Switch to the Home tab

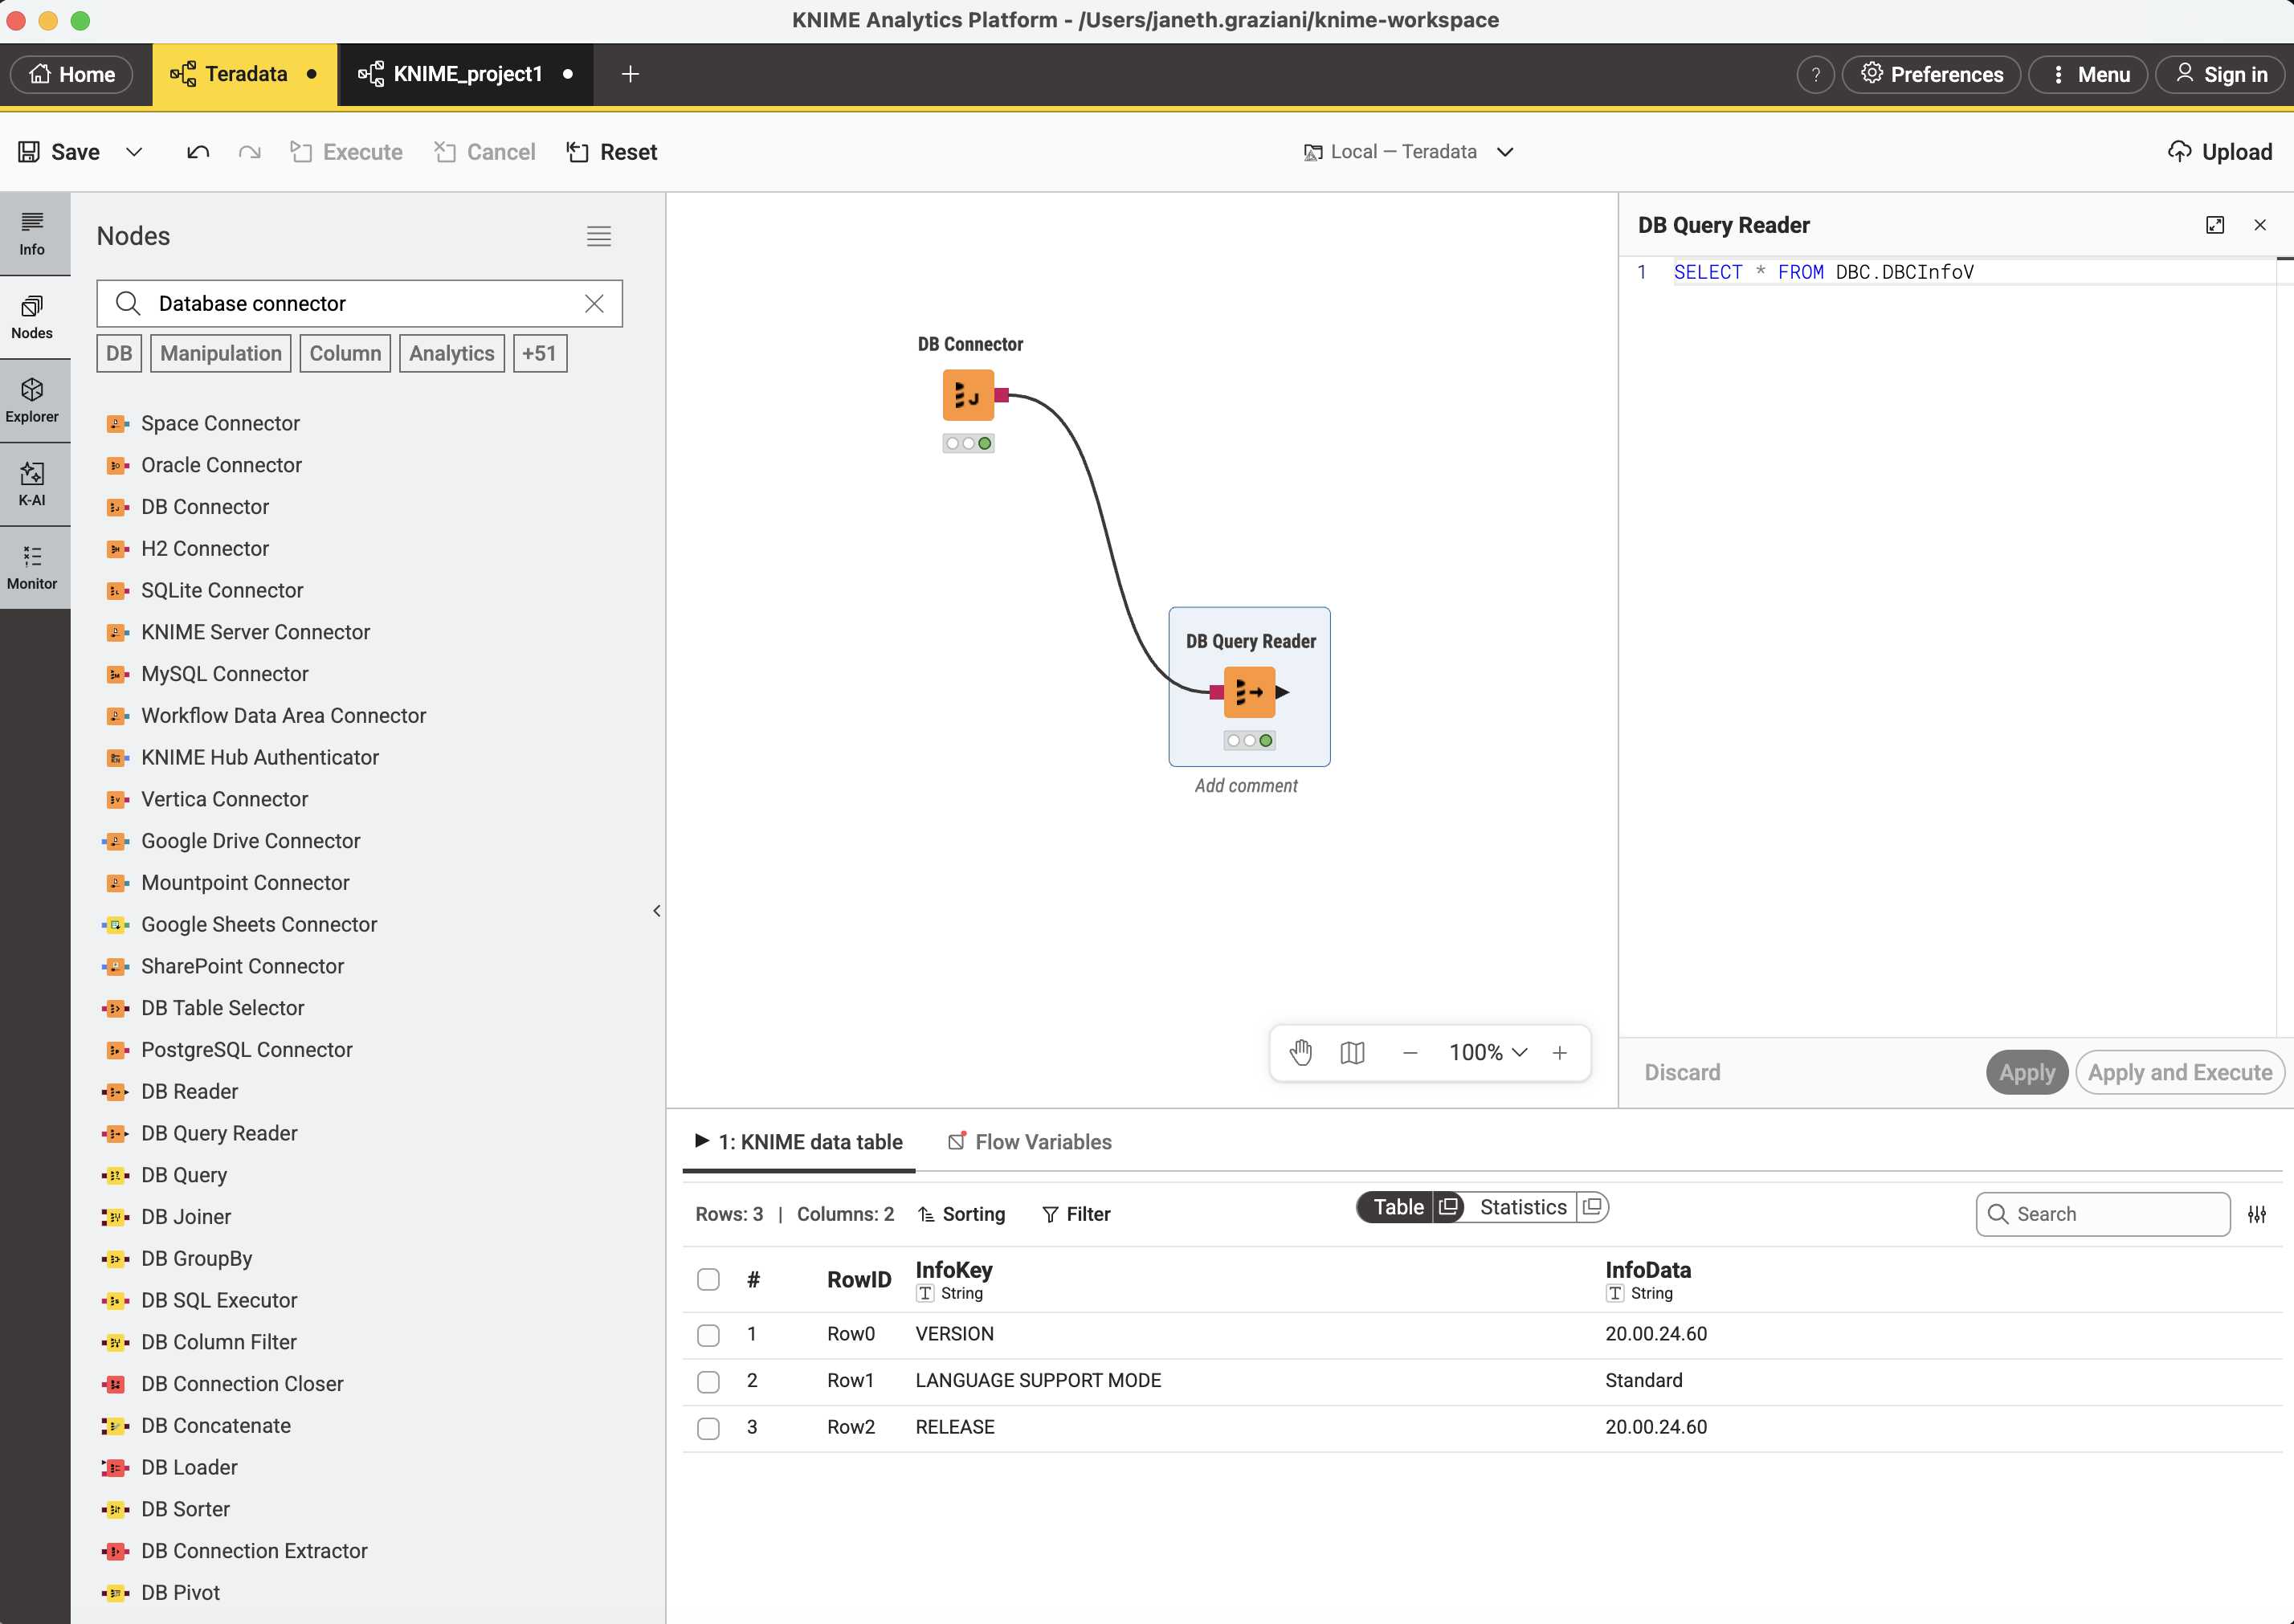coord(72,74)
